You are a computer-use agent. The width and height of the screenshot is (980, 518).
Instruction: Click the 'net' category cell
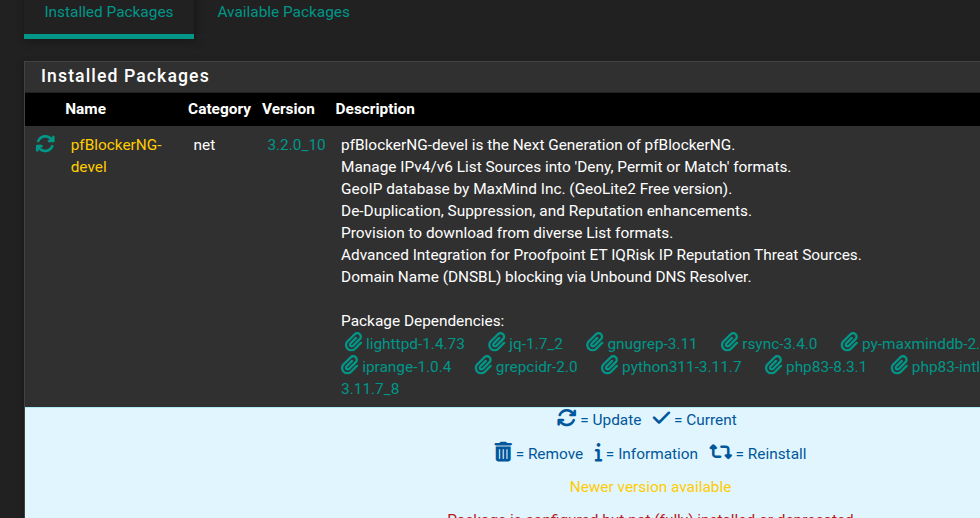[x=204, y=145]
